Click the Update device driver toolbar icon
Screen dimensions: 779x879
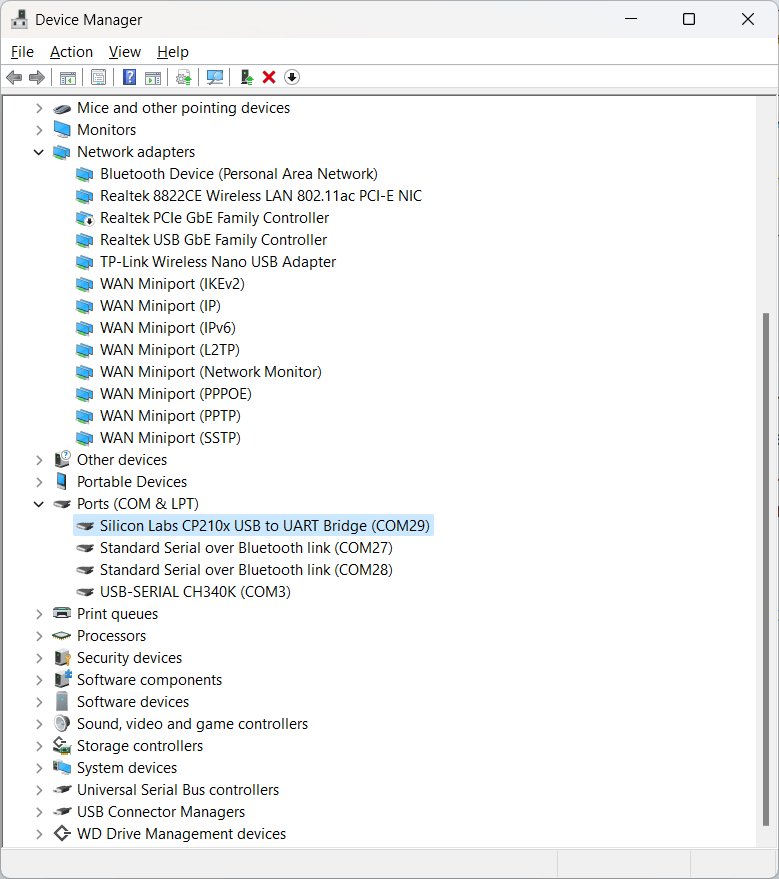point(184,77)
